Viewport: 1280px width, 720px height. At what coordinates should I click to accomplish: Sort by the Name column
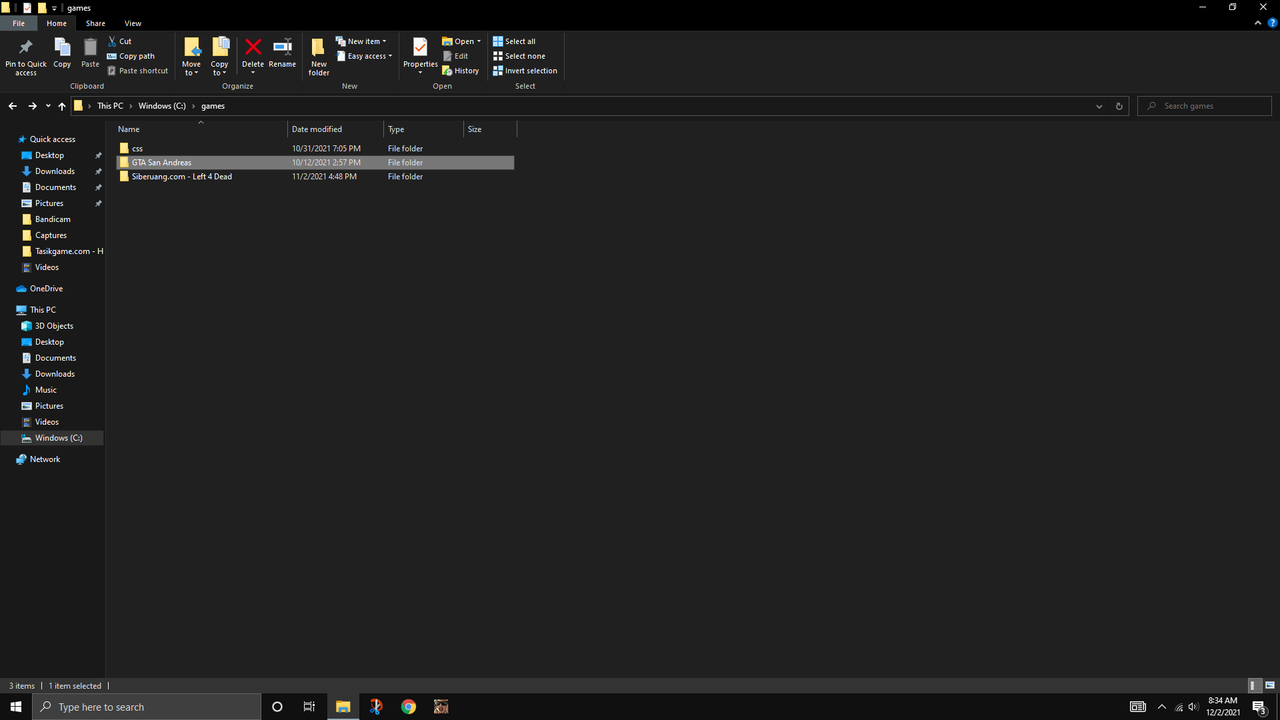tap(201, 129)
